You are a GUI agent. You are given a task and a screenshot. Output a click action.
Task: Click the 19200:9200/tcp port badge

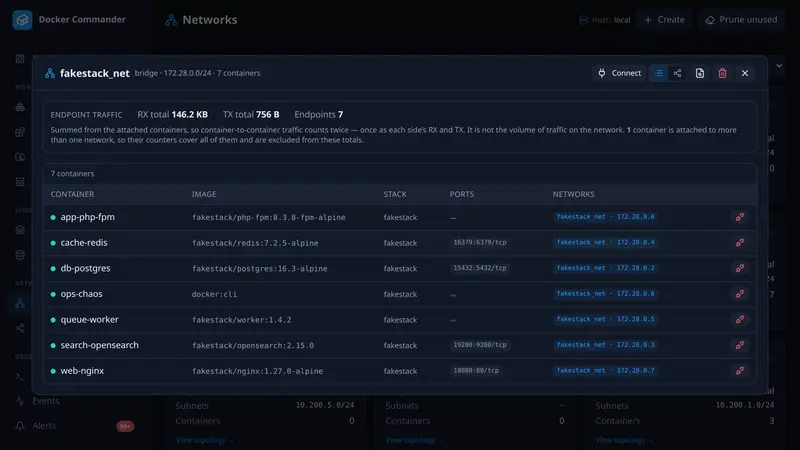pos(480,345)
